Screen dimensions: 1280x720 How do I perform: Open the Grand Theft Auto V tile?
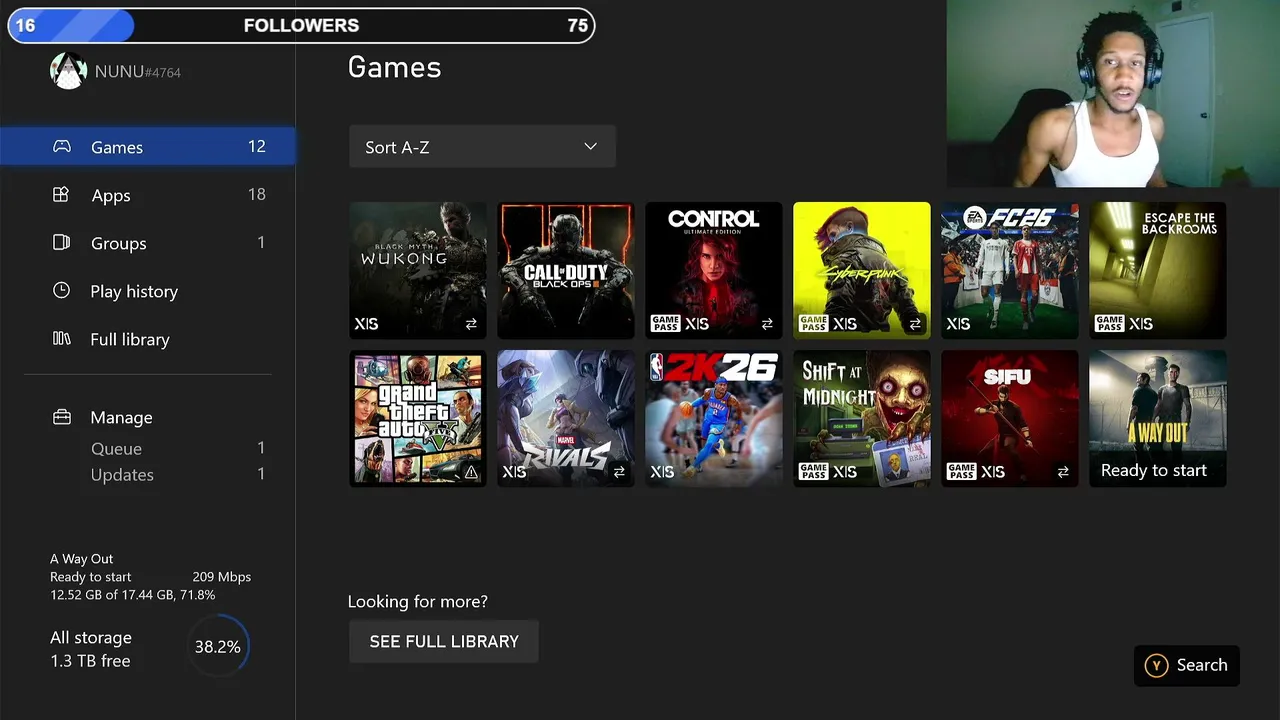coord(418,419)
